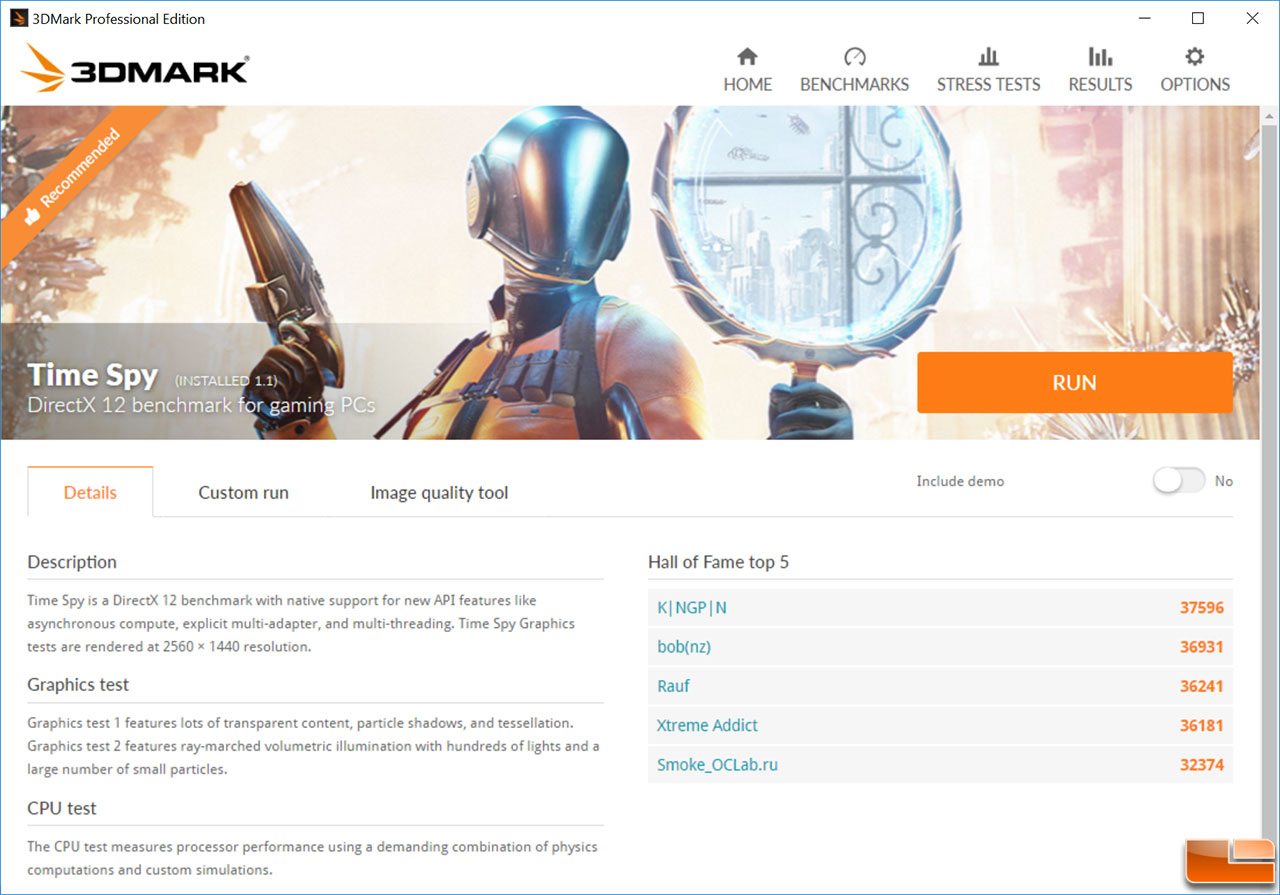Open Benchmarks via the gauge icon

tap(854, 56)
